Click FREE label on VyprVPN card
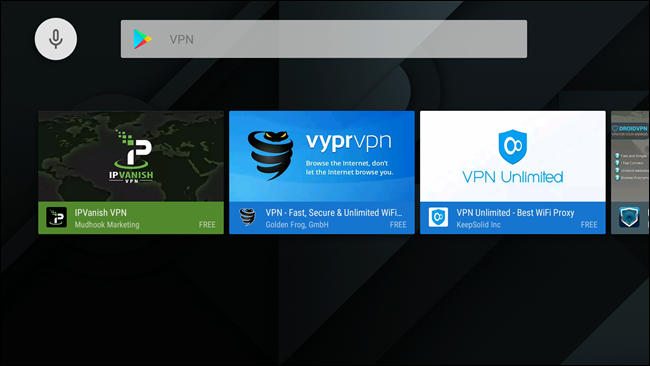 click(x=398, y=225)
